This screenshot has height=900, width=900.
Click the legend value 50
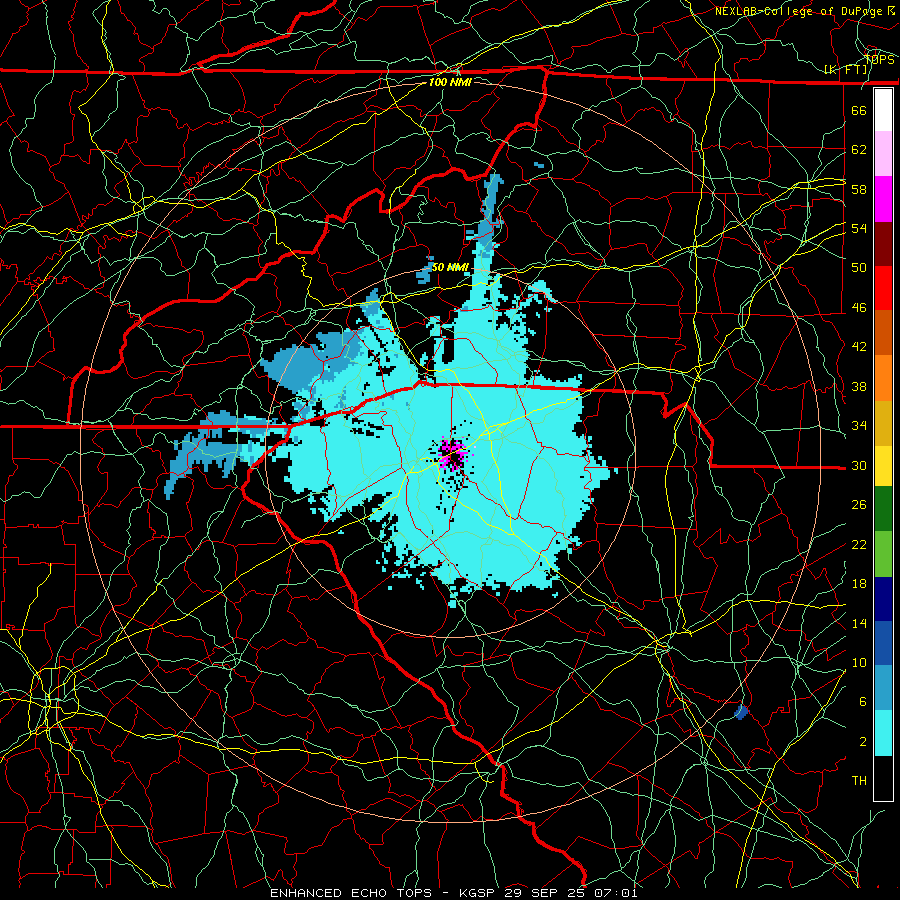(859, 268)
